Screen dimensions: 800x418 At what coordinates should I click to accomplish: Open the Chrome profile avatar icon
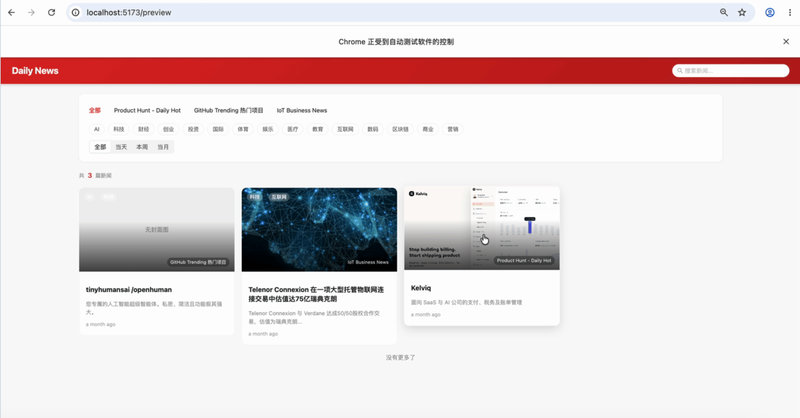pyautogui.click(x=769, y=12)
